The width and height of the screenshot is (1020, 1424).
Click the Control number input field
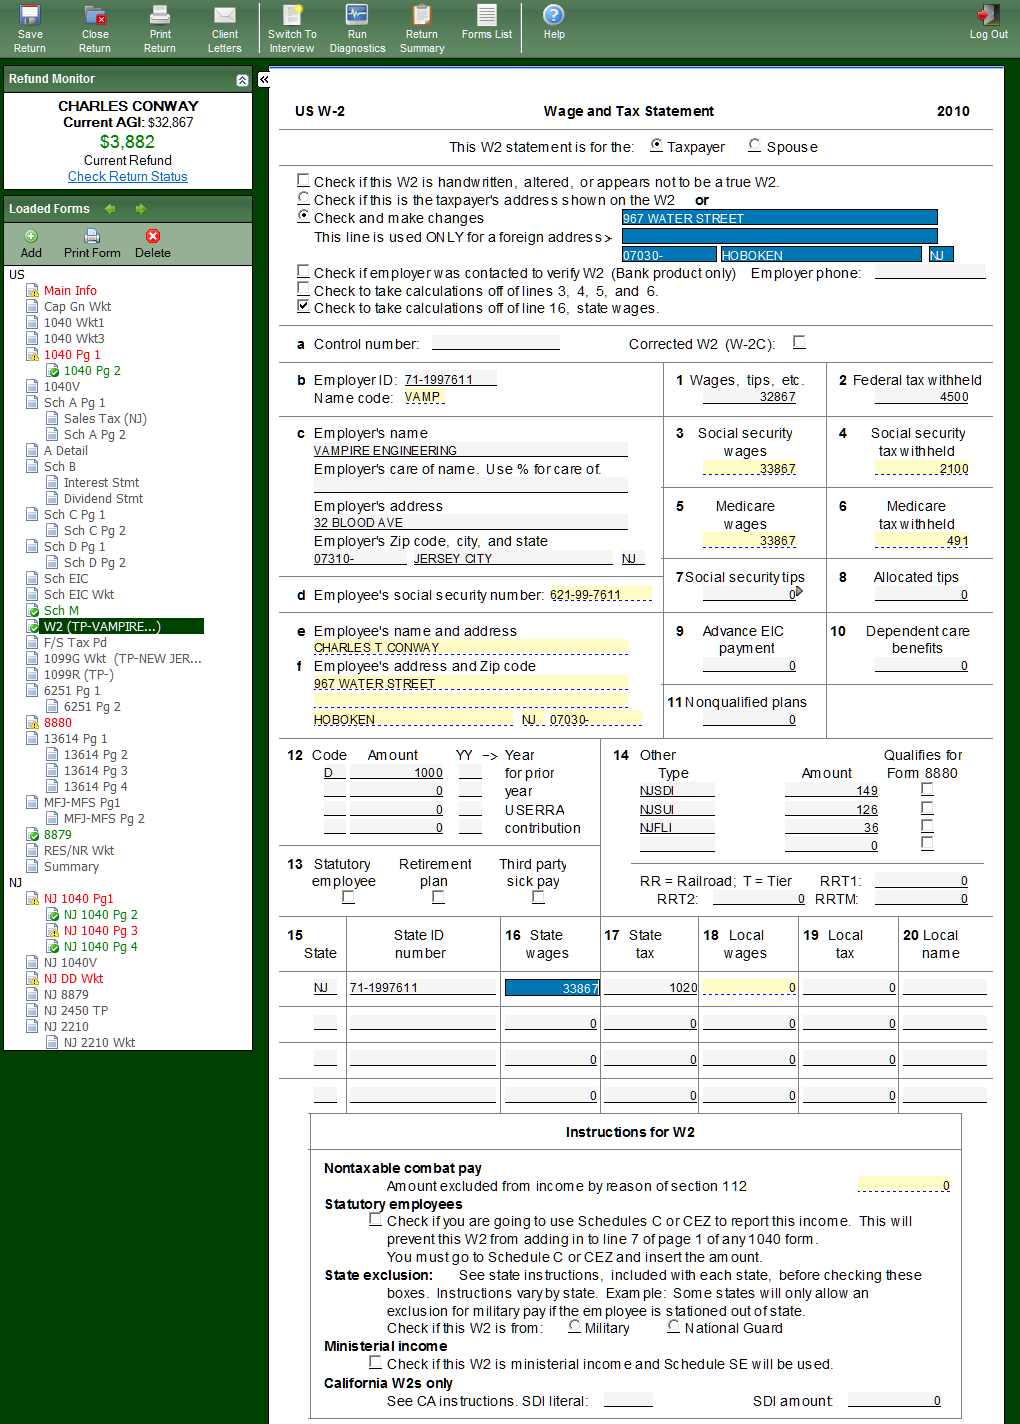495,343
